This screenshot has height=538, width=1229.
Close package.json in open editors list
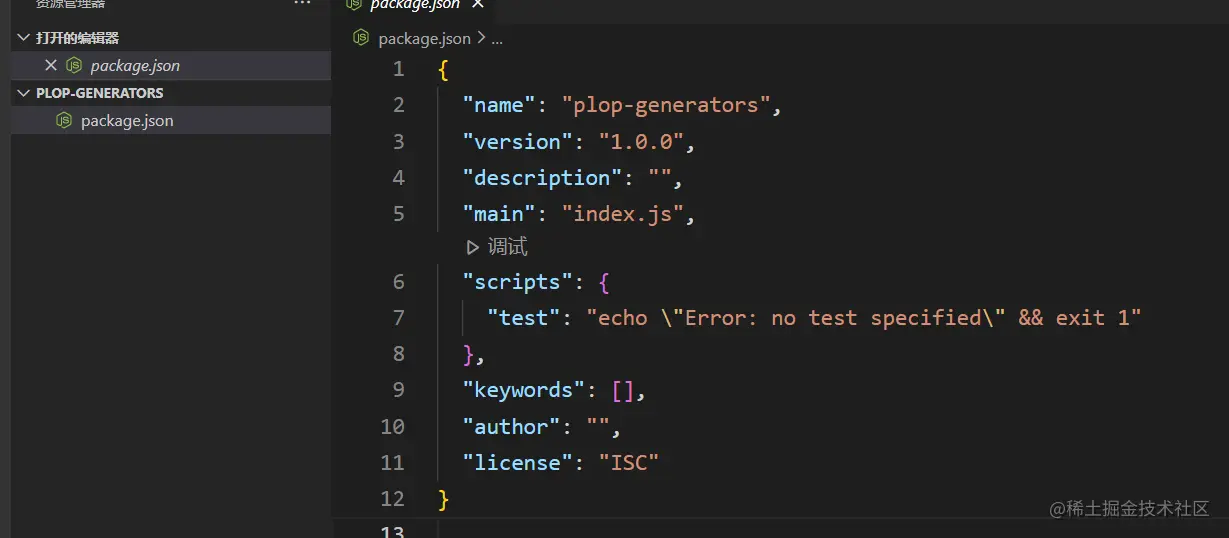tap(51, 65)
